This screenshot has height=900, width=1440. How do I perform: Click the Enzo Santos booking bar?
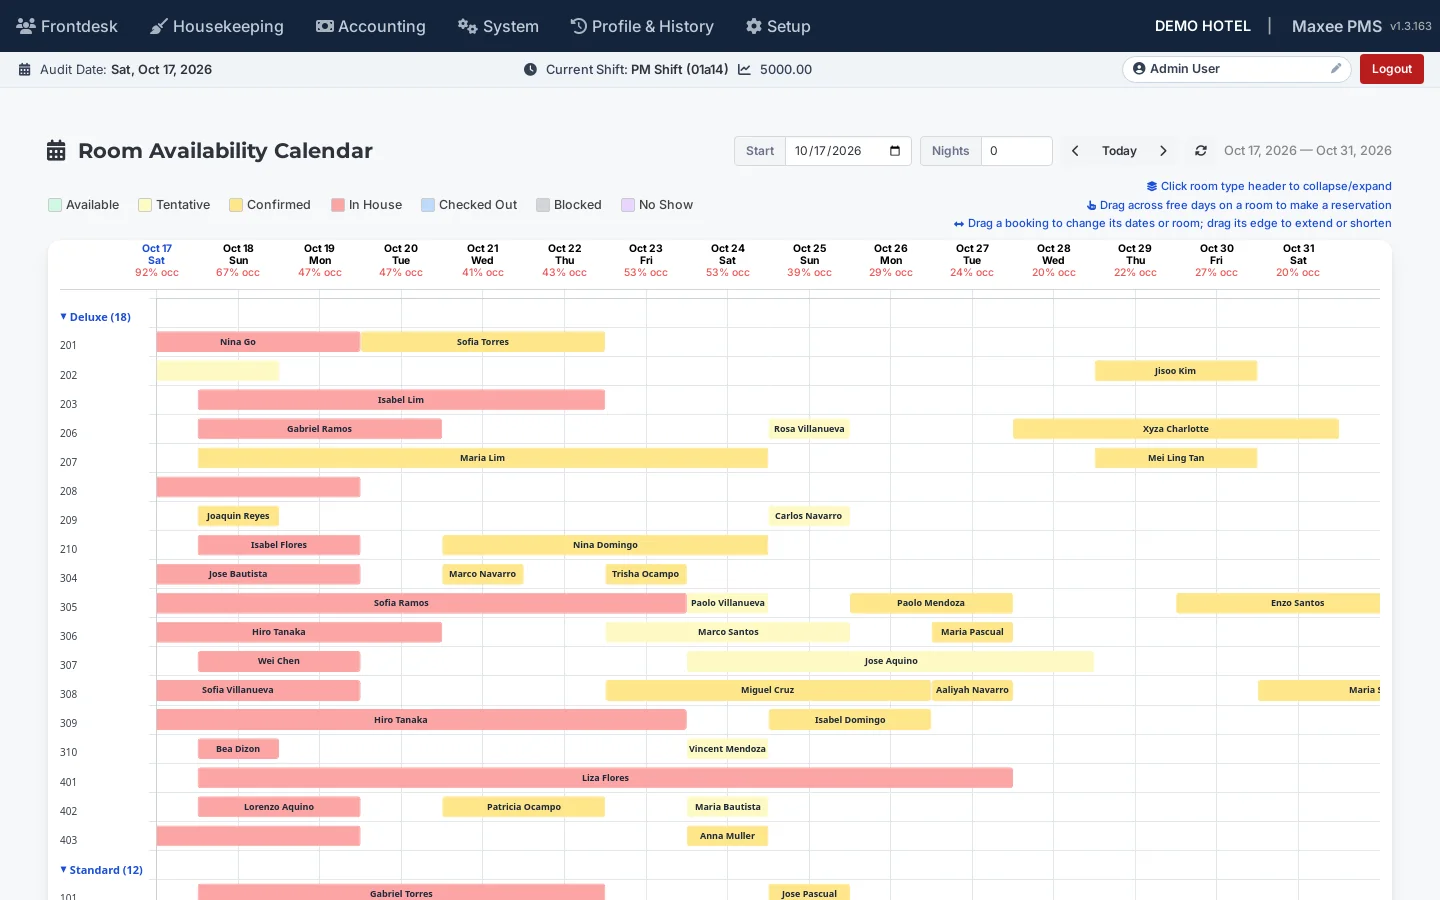coord(1278,603)
